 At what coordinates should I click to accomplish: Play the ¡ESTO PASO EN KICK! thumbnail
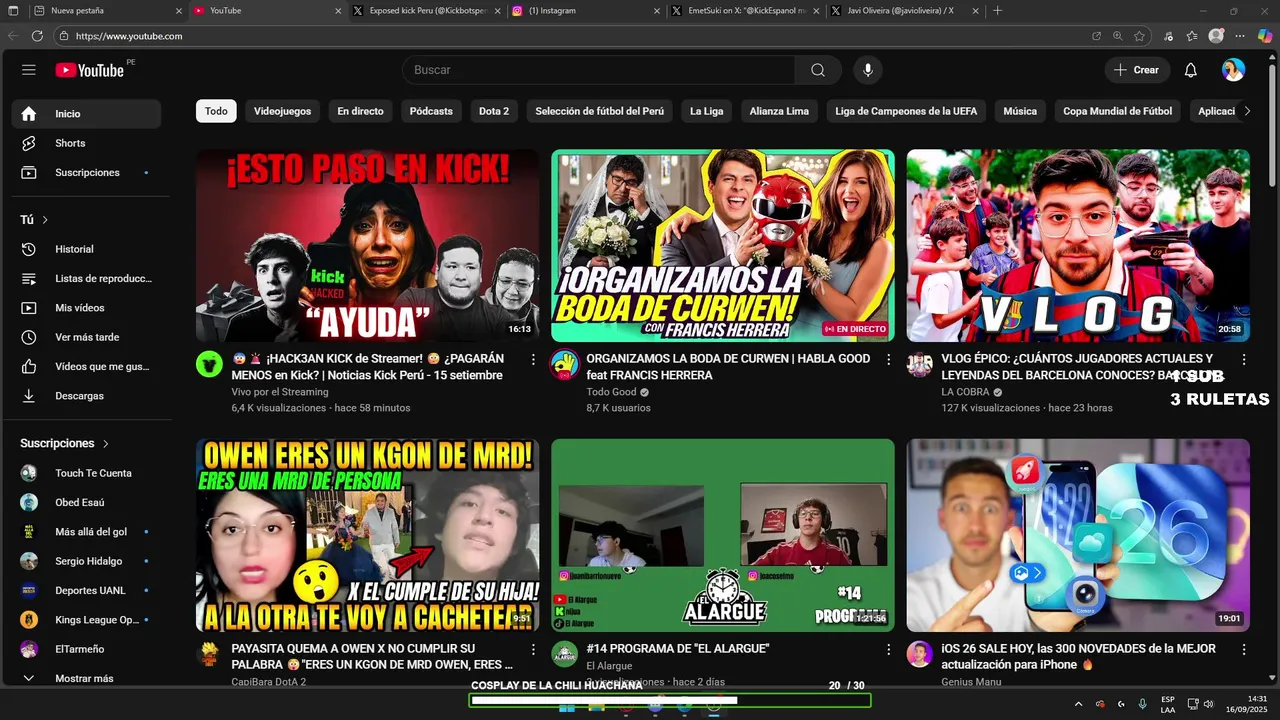tap(367, 246)
